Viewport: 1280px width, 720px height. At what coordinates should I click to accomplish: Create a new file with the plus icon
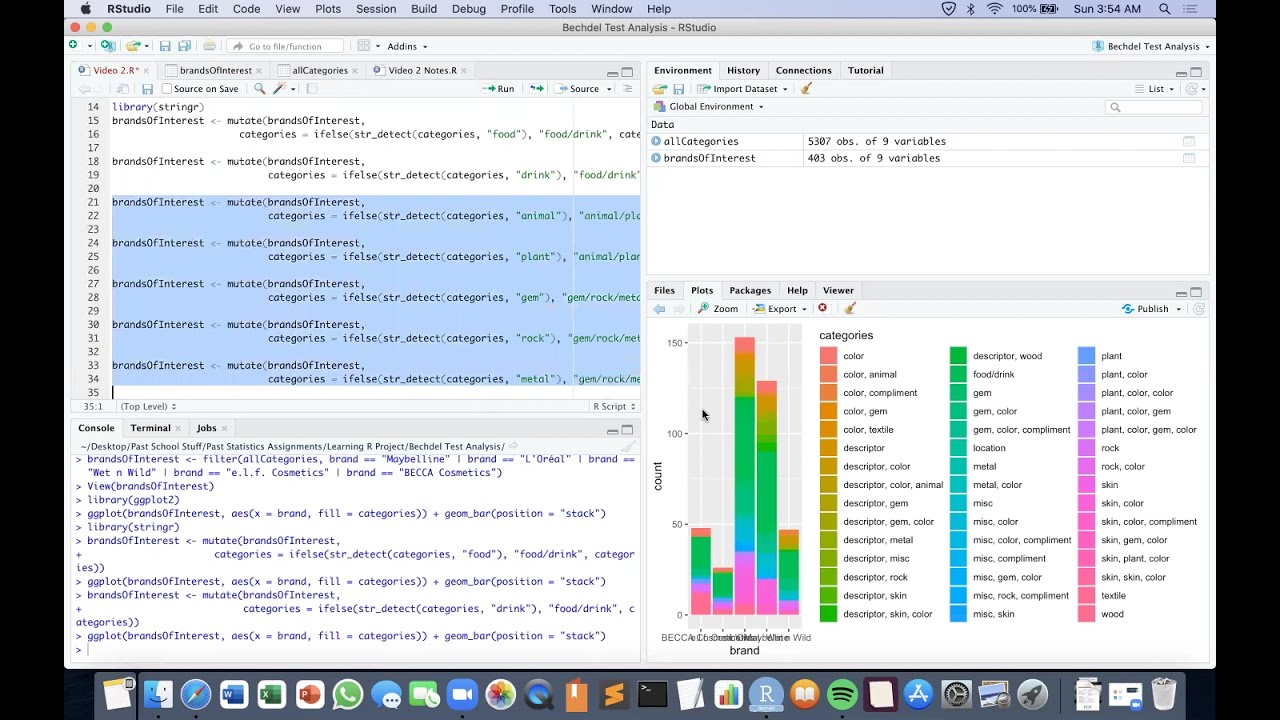click(73, 46)
